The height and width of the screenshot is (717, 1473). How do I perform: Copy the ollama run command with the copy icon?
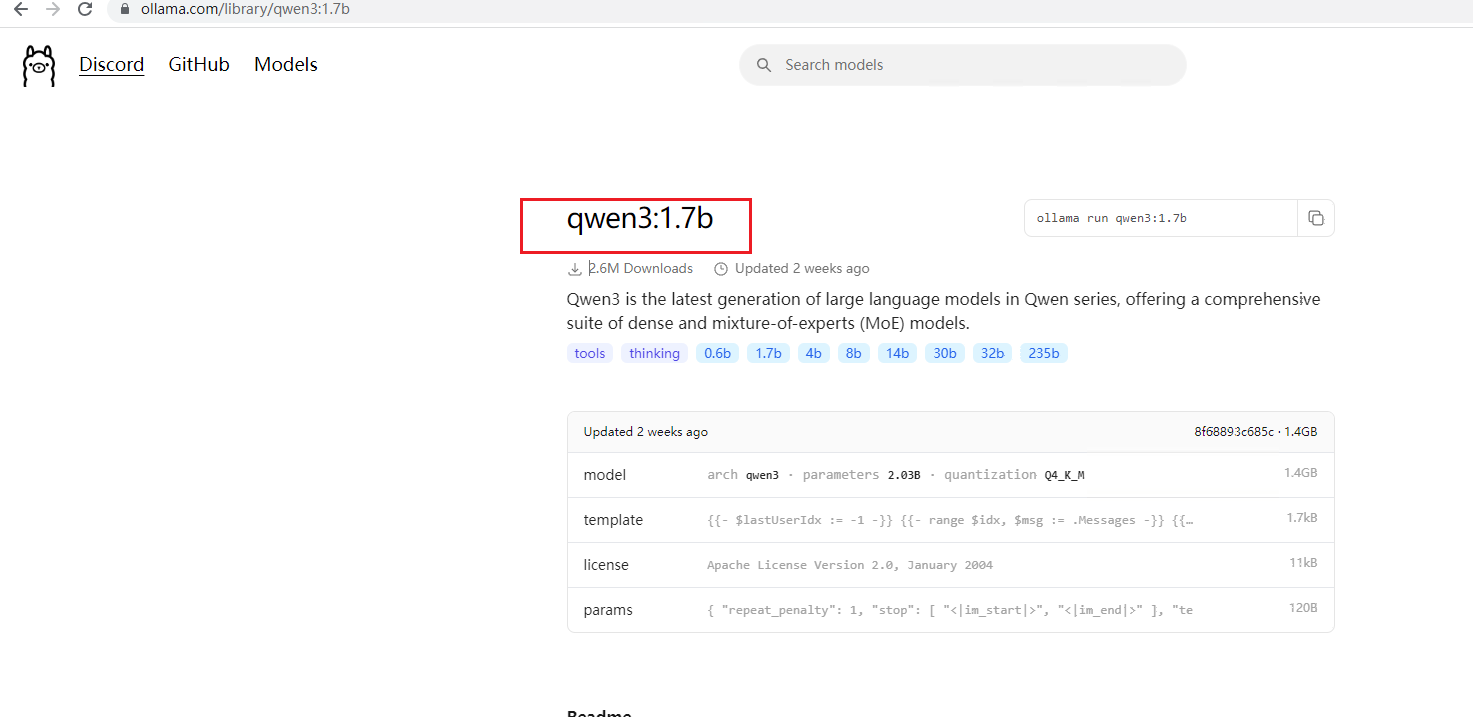click(1316, 218)
